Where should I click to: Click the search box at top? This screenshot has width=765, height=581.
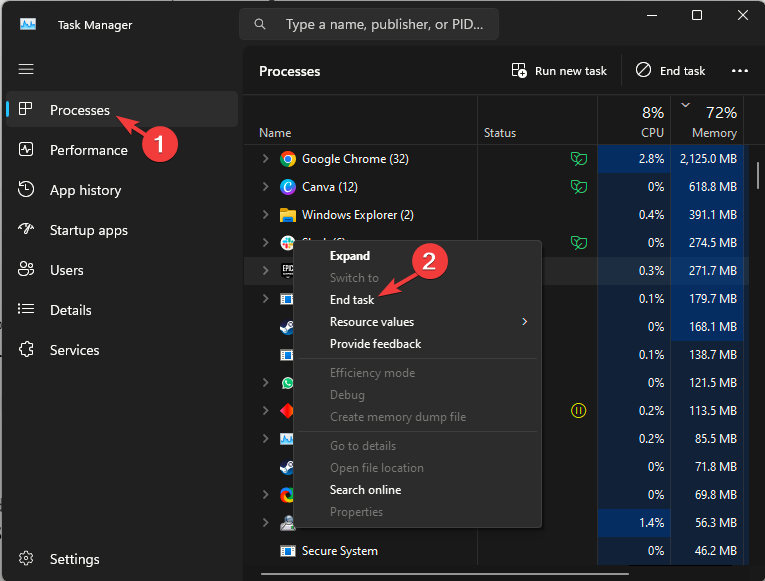369,24
